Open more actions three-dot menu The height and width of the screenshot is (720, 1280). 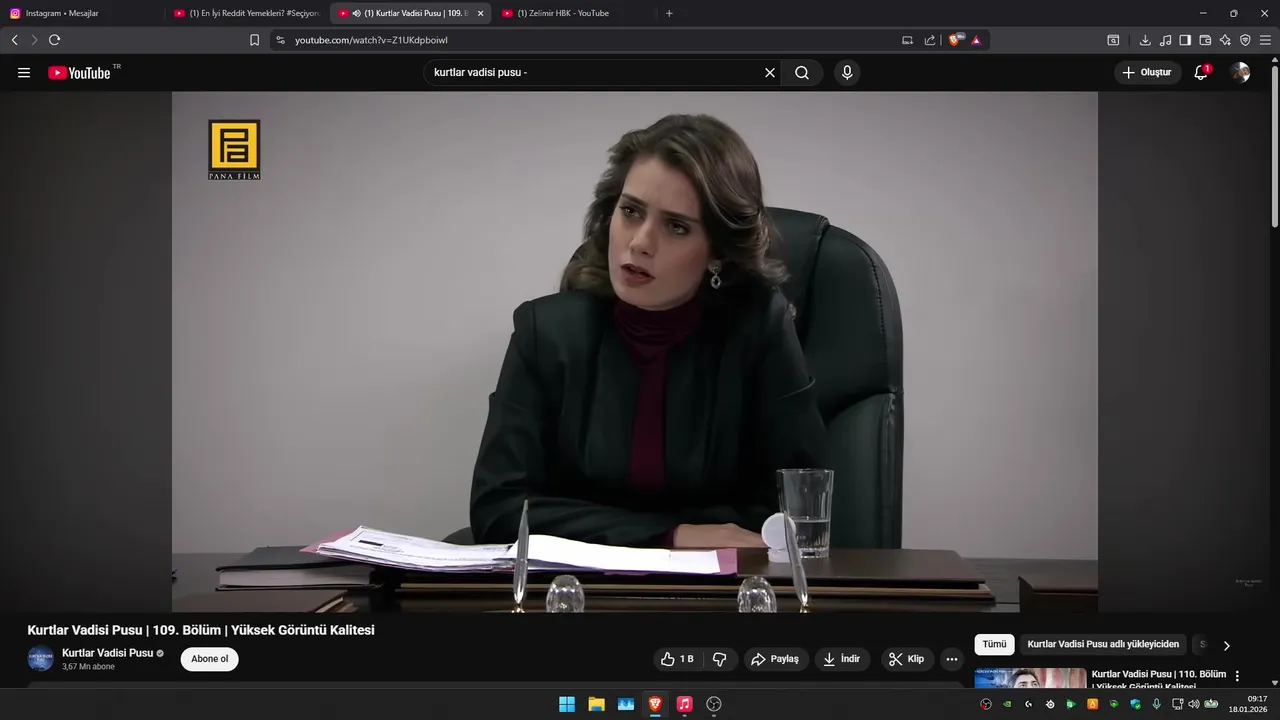pyautogui.click(x=952, y=659)
